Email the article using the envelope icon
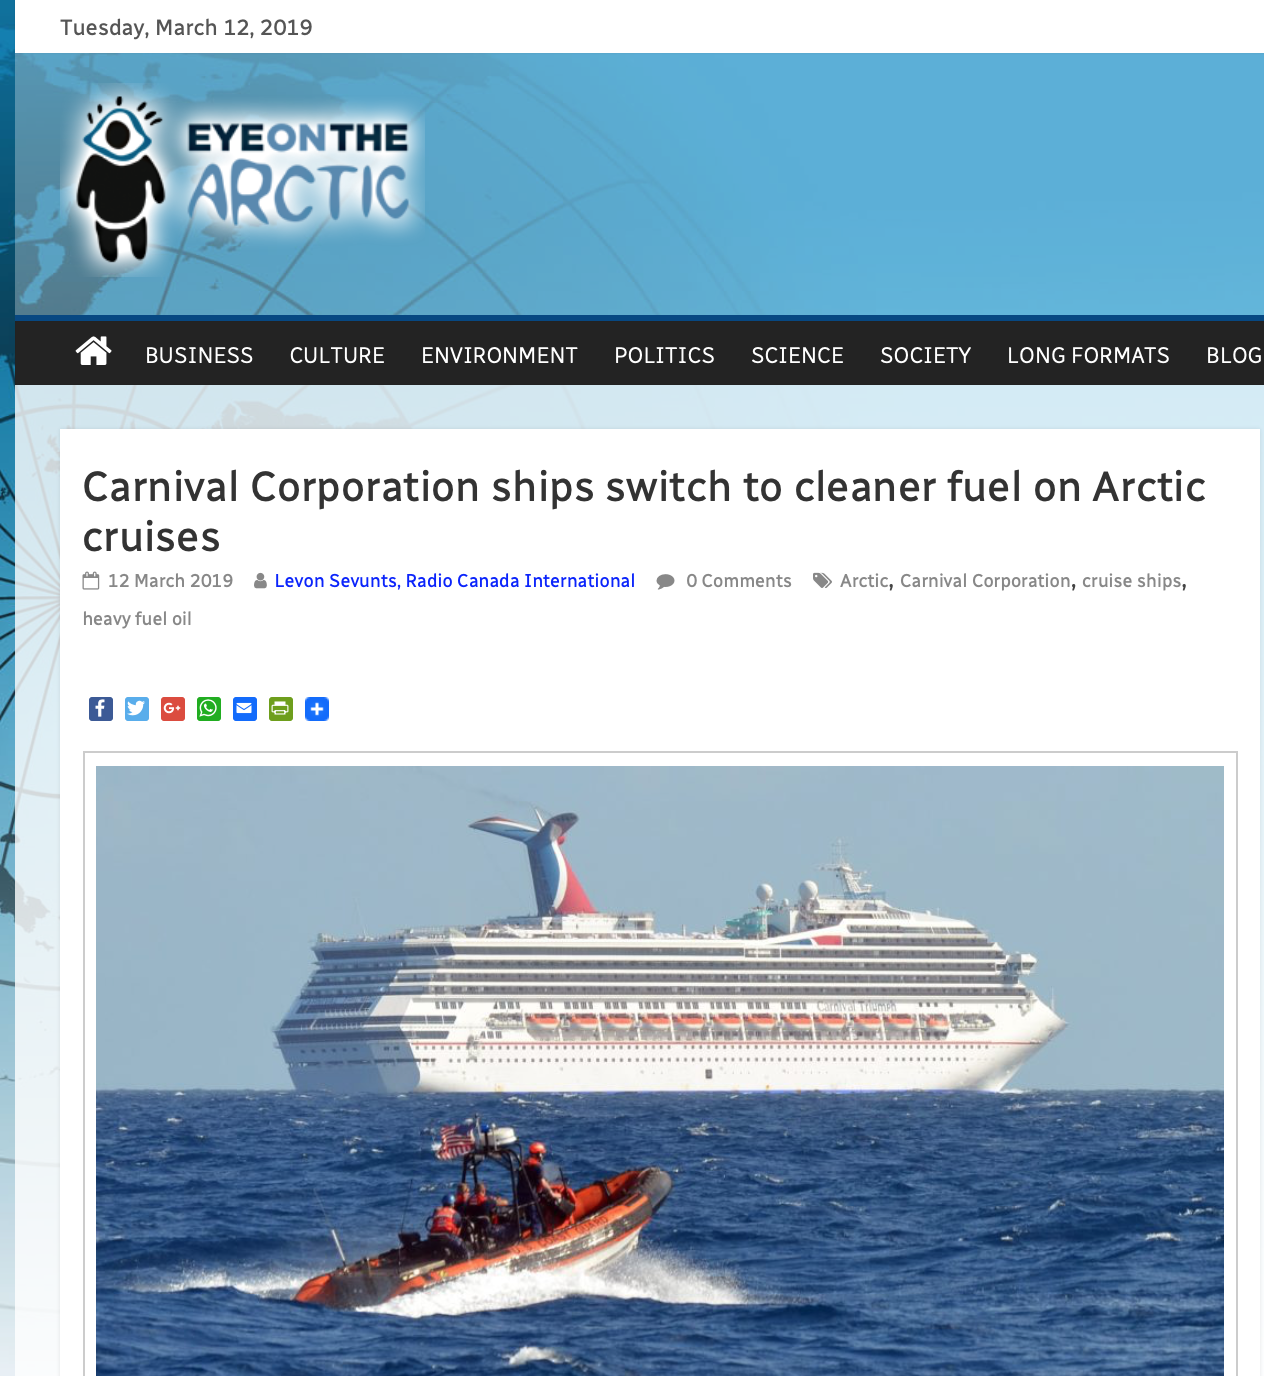1264x1376 pixels. click(245, 709)
